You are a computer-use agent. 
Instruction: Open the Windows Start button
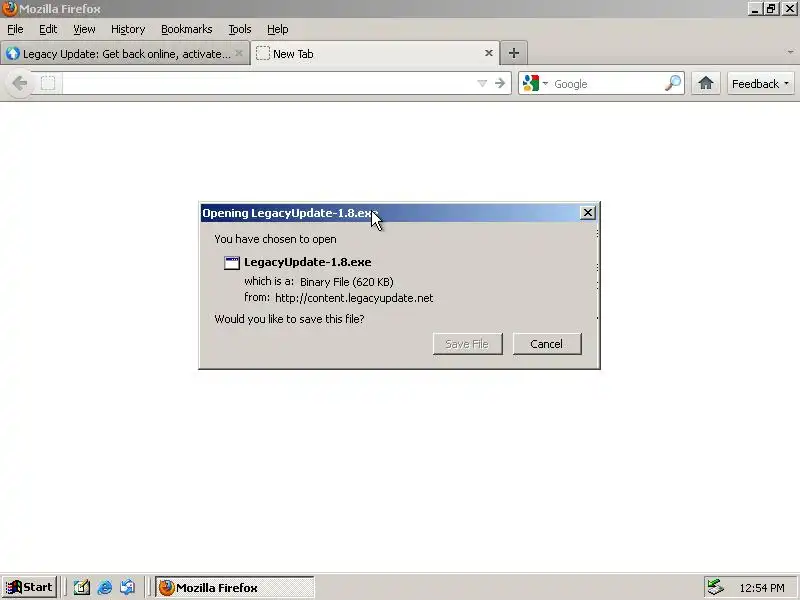click(30, 587)
